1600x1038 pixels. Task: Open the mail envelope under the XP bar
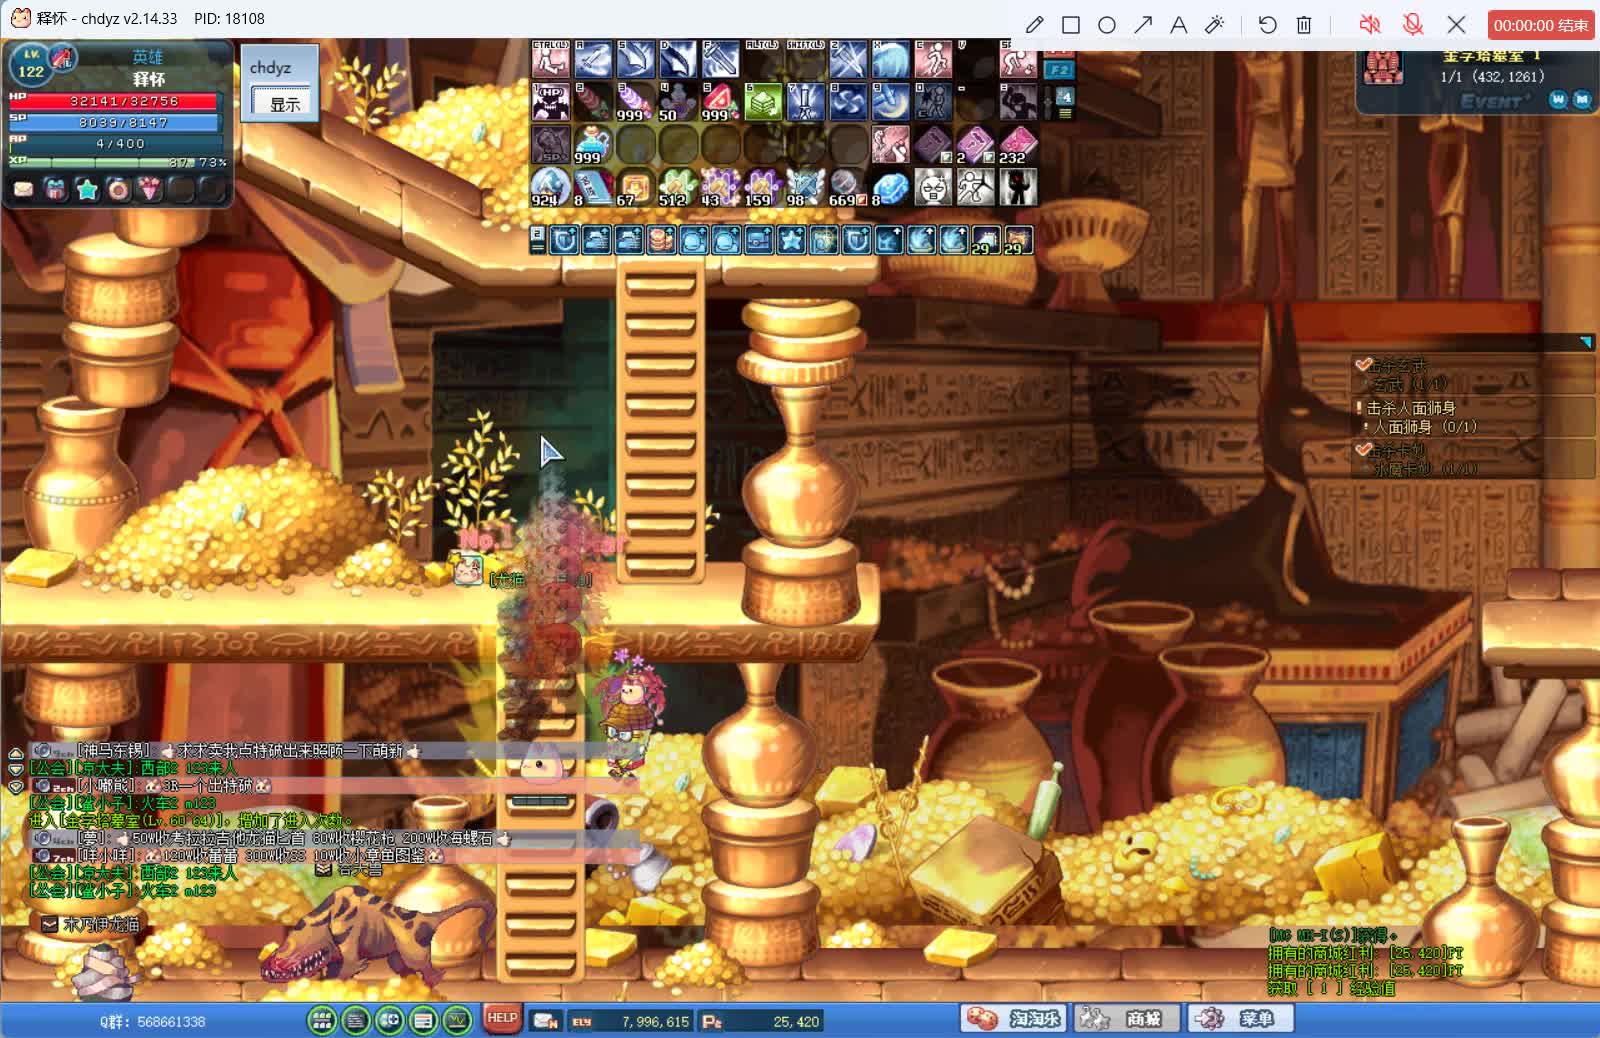[x=23, y=189]
